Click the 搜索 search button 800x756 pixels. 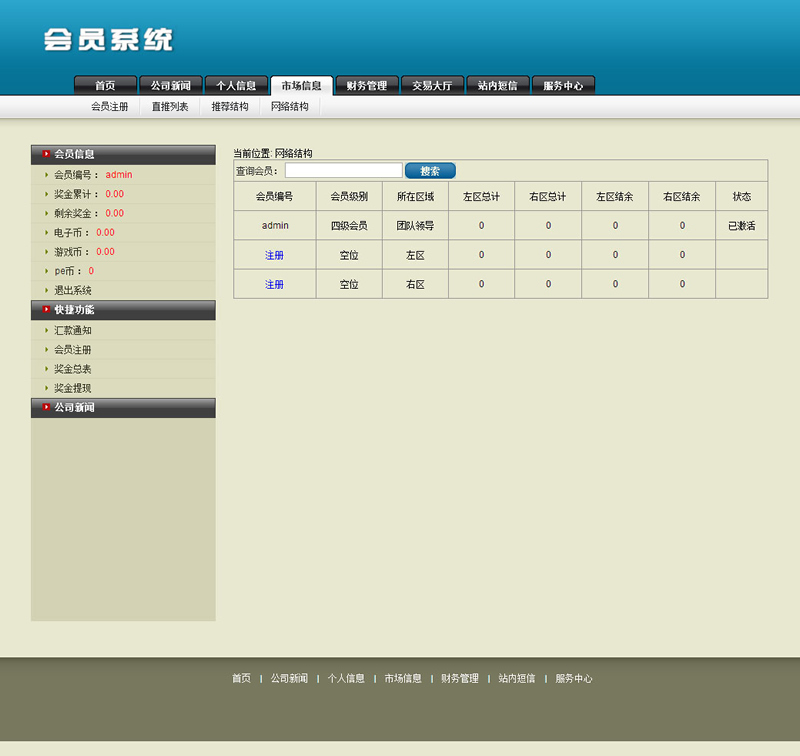click(430, 170)
